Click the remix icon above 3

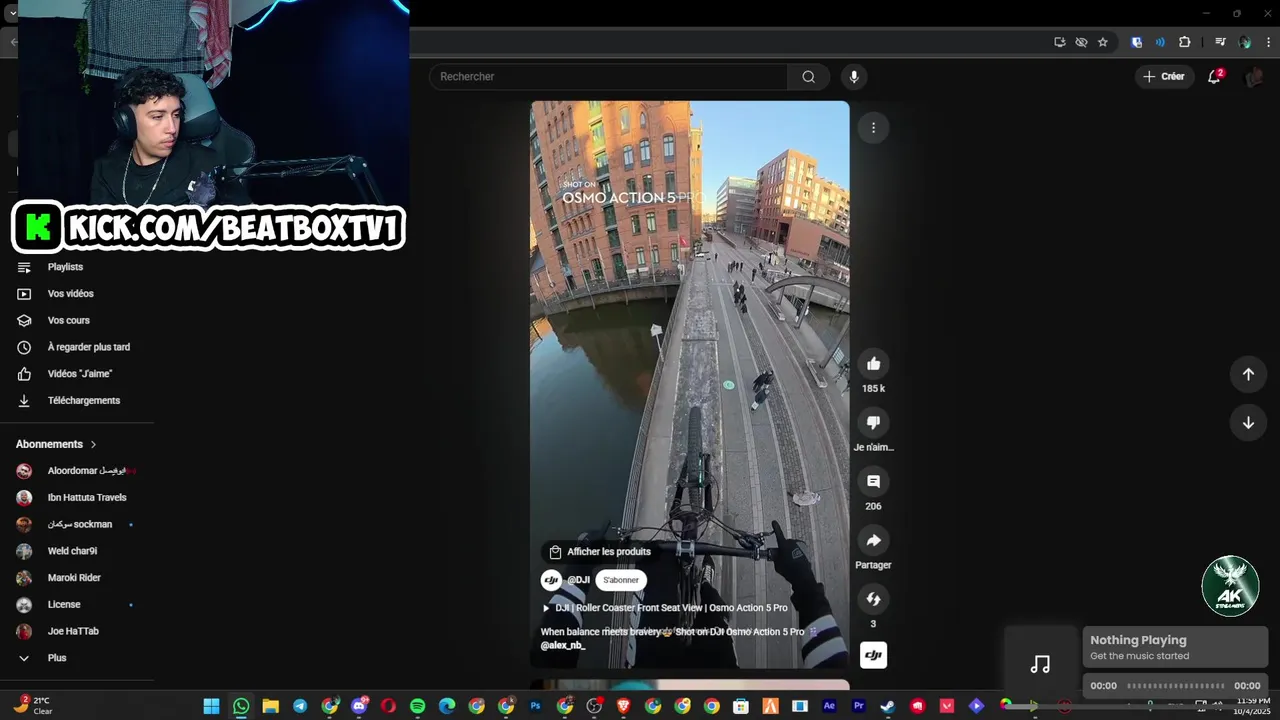pyautogui.click(x=873, y=600)
